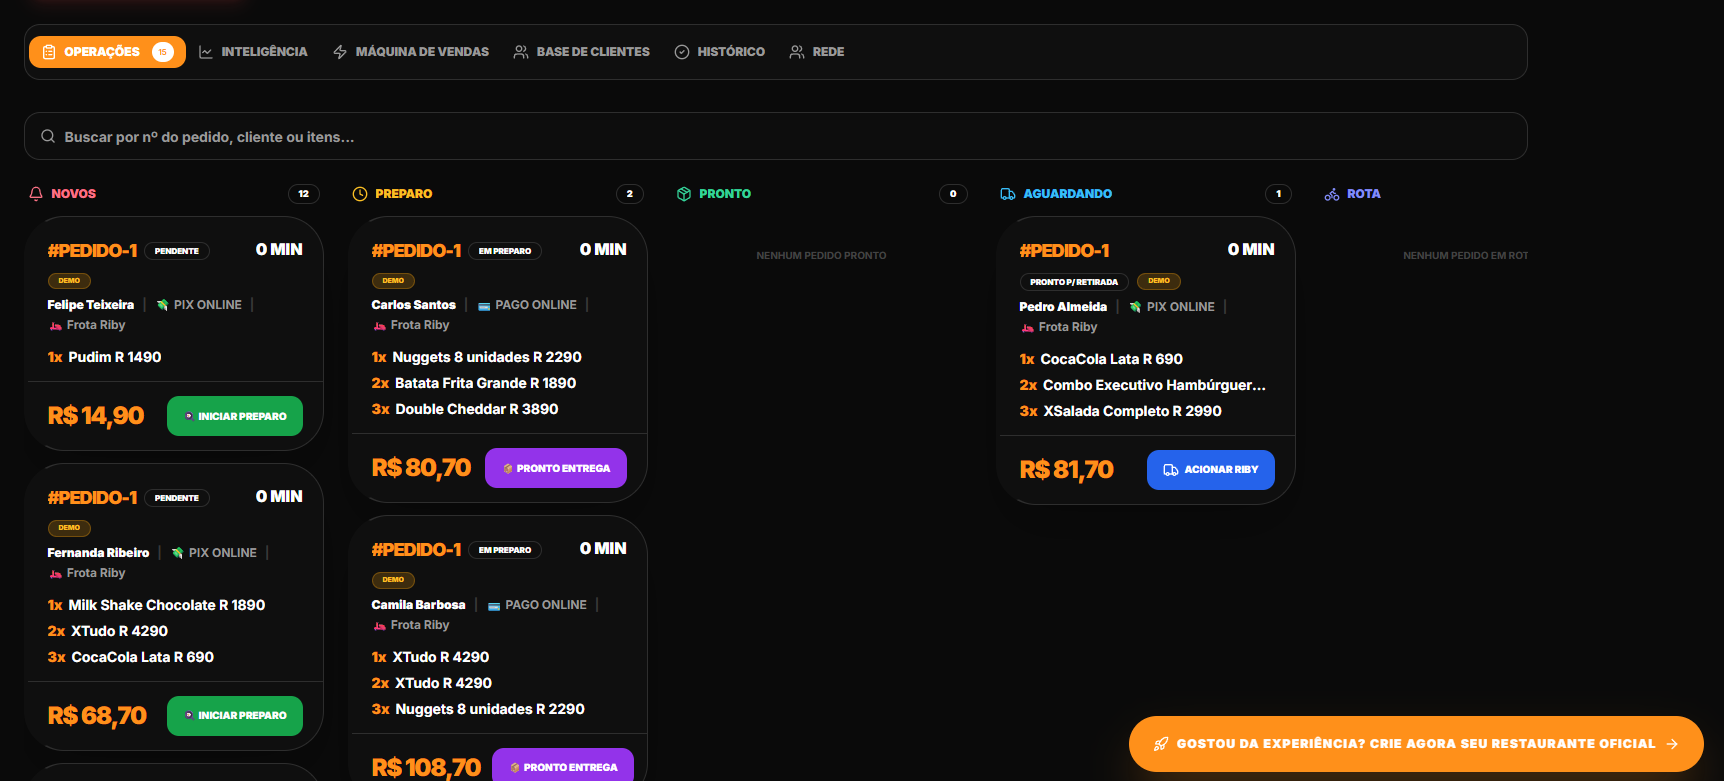The image size is (1724, 781).
Task: Click the item '3x XSalada Completo R 2990'
Action: pyautogui.click(x=1121, y=411)
